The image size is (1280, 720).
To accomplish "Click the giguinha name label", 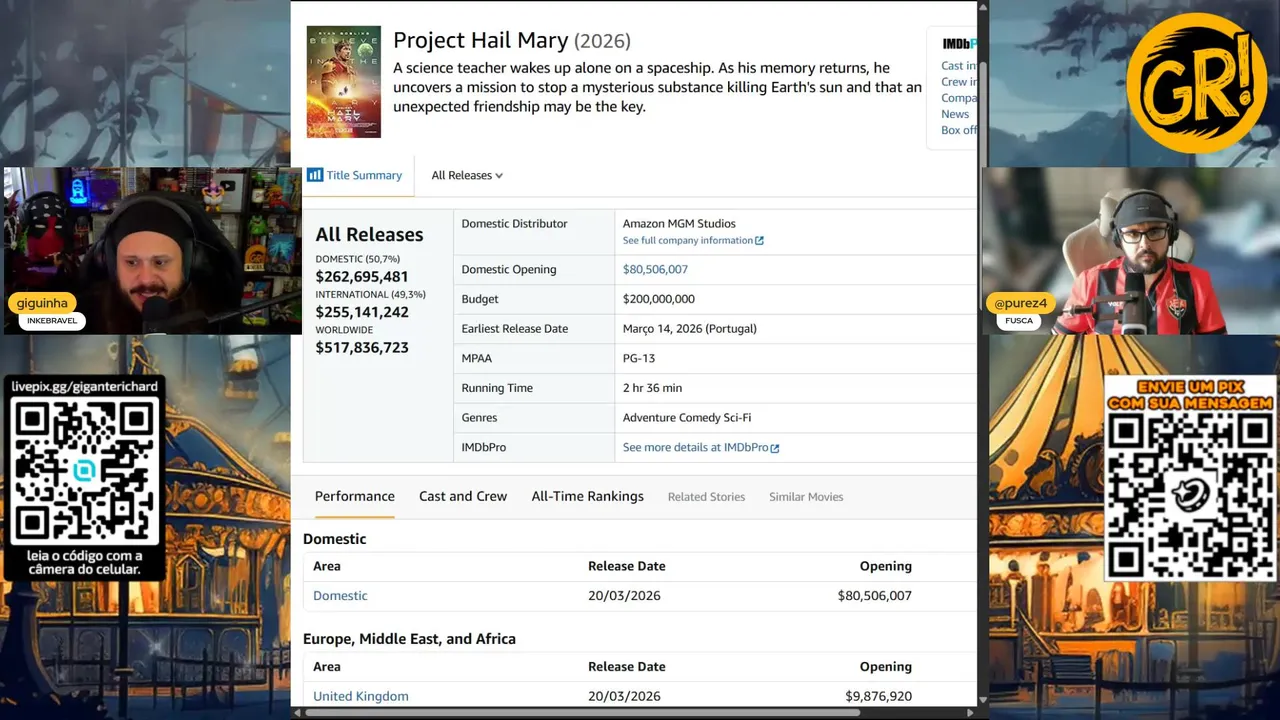I will [x=42, y=303].
